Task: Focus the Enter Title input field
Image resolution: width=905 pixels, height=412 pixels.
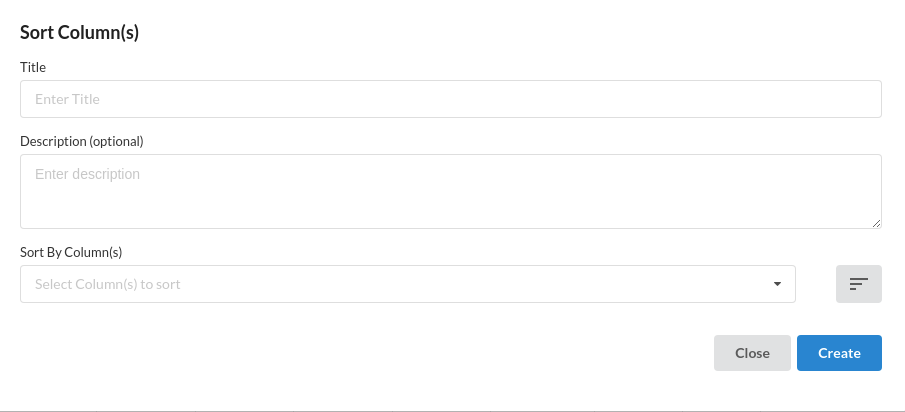Action: point(451,99)
